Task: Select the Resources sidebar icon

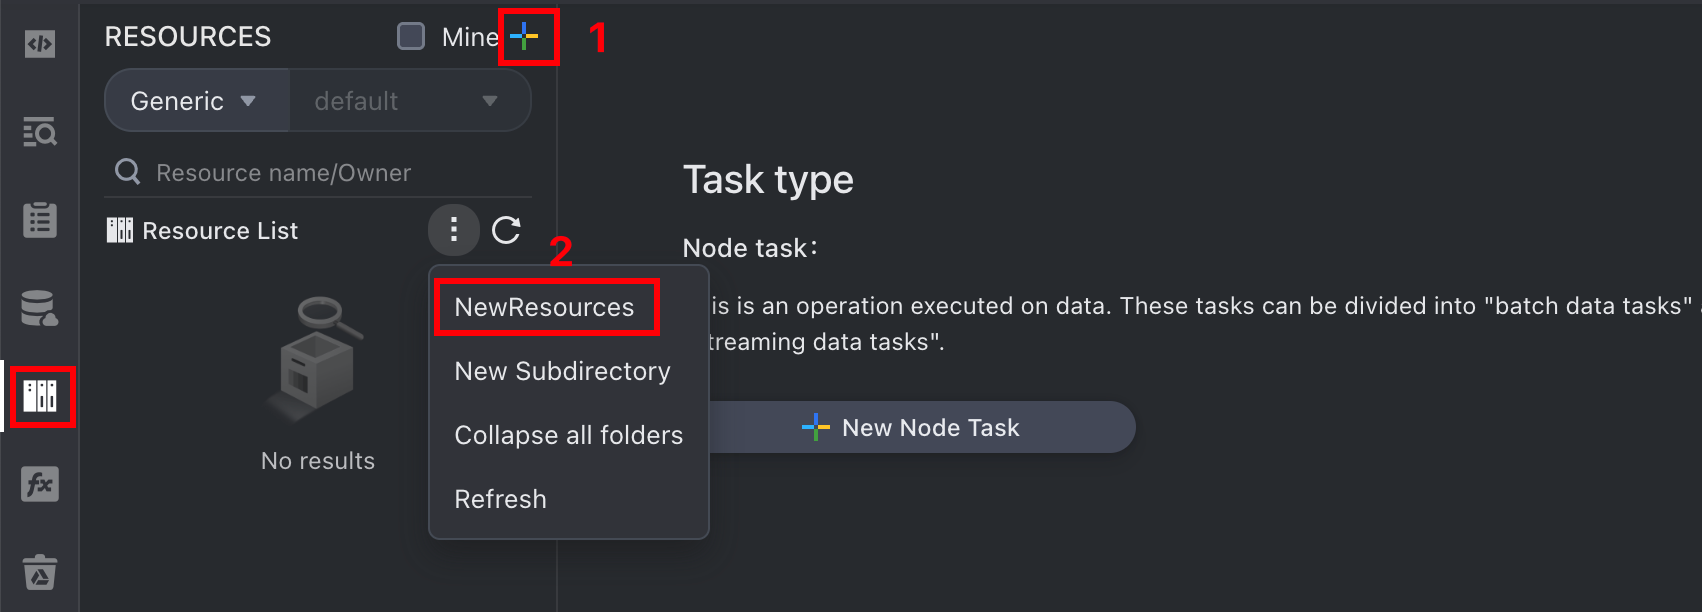Action: pyautogui.click(x=40, y=396)
